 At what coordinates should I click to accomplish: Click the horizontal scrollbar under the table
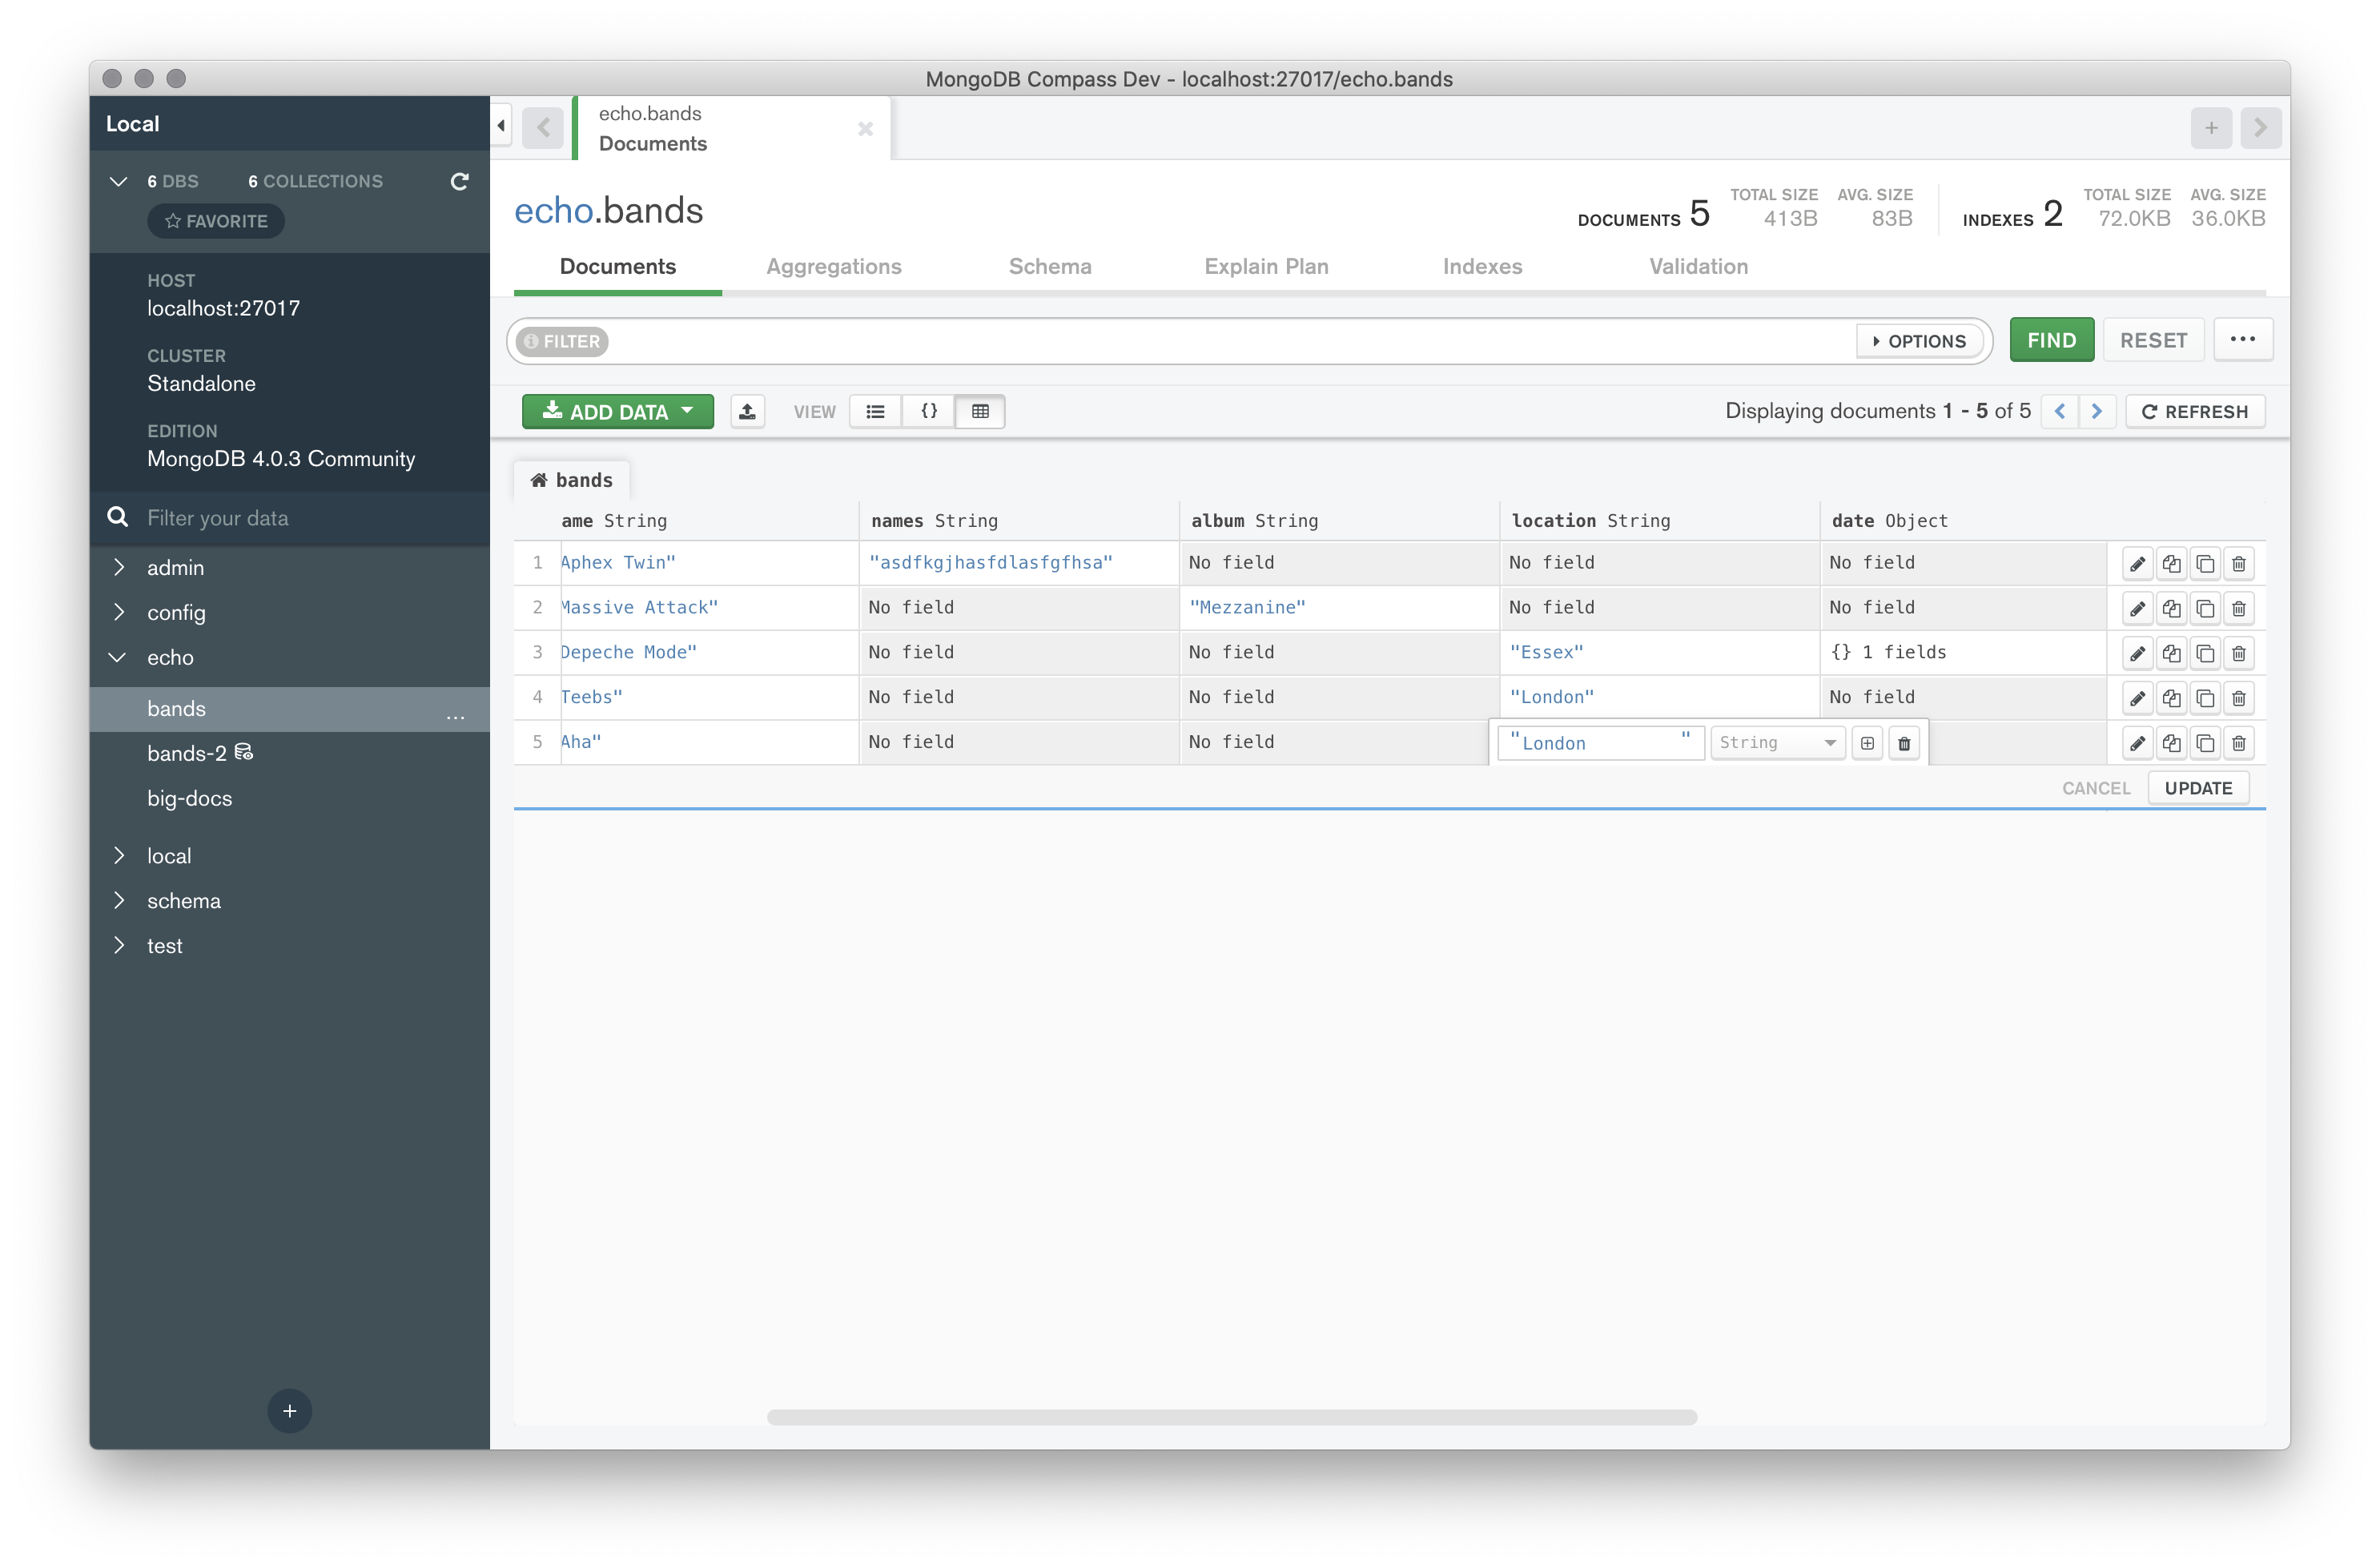pyautogui.click(x=1231, y=1417)
